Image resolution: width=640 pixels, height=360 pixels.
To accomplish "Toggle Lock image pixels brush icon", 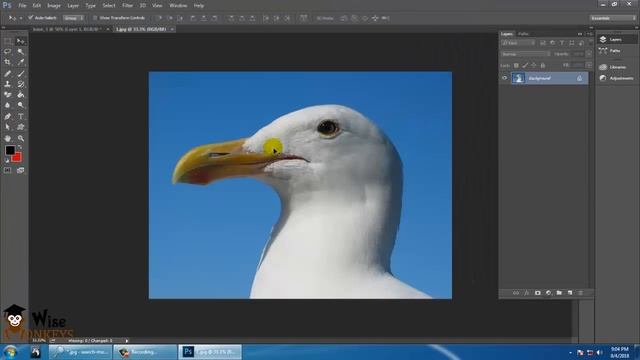I will click(525, 65).
